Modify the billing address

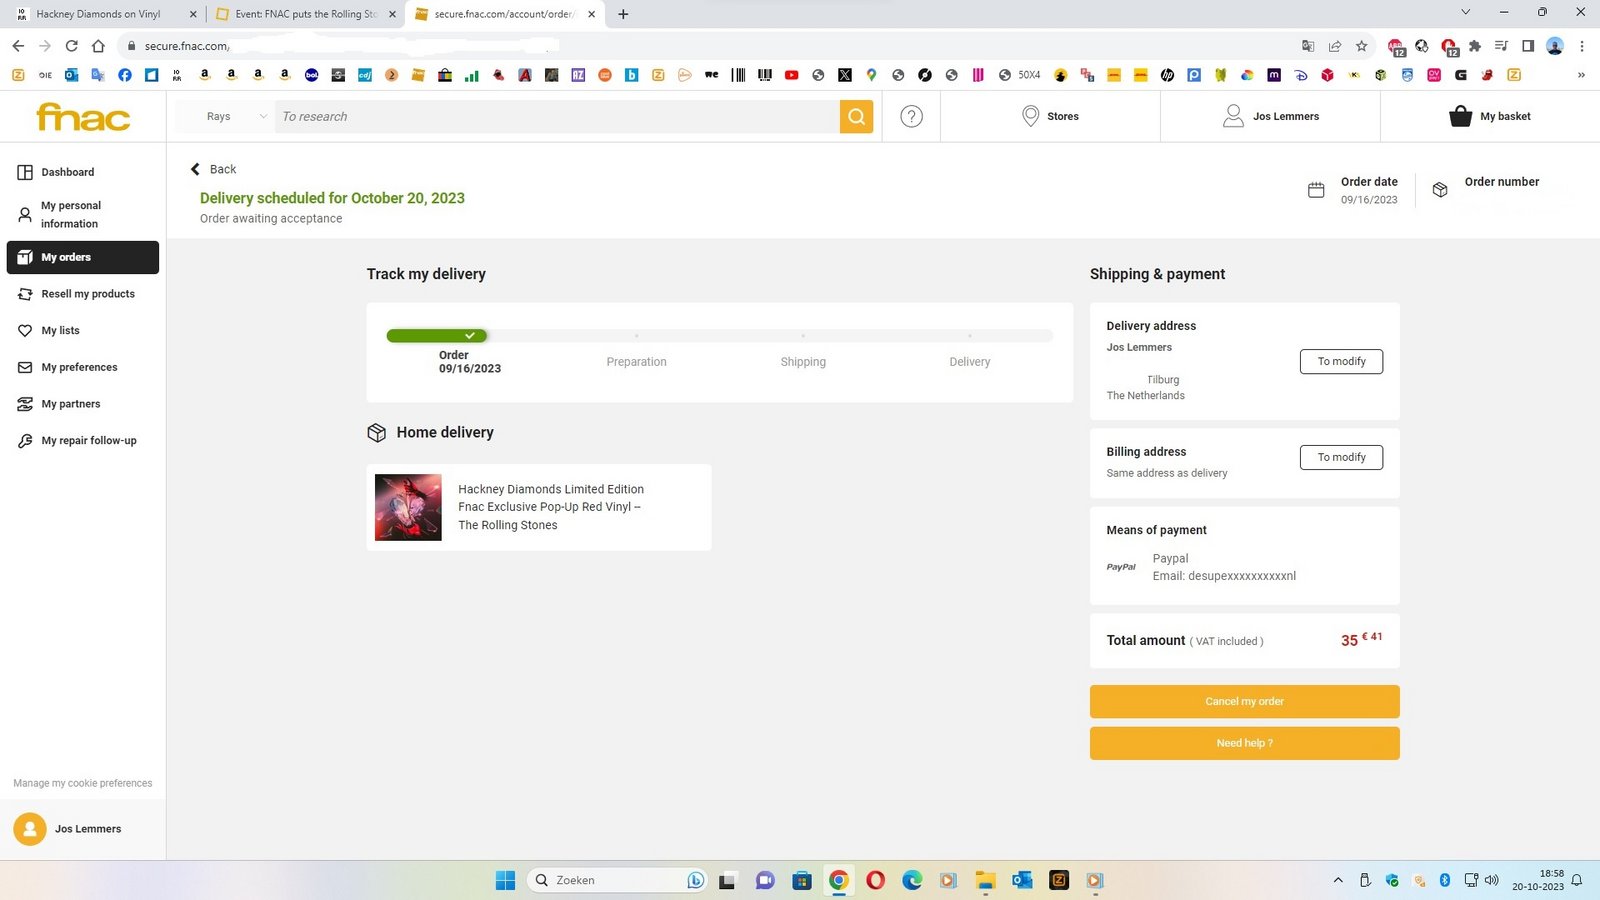(x=1341, y=457)
